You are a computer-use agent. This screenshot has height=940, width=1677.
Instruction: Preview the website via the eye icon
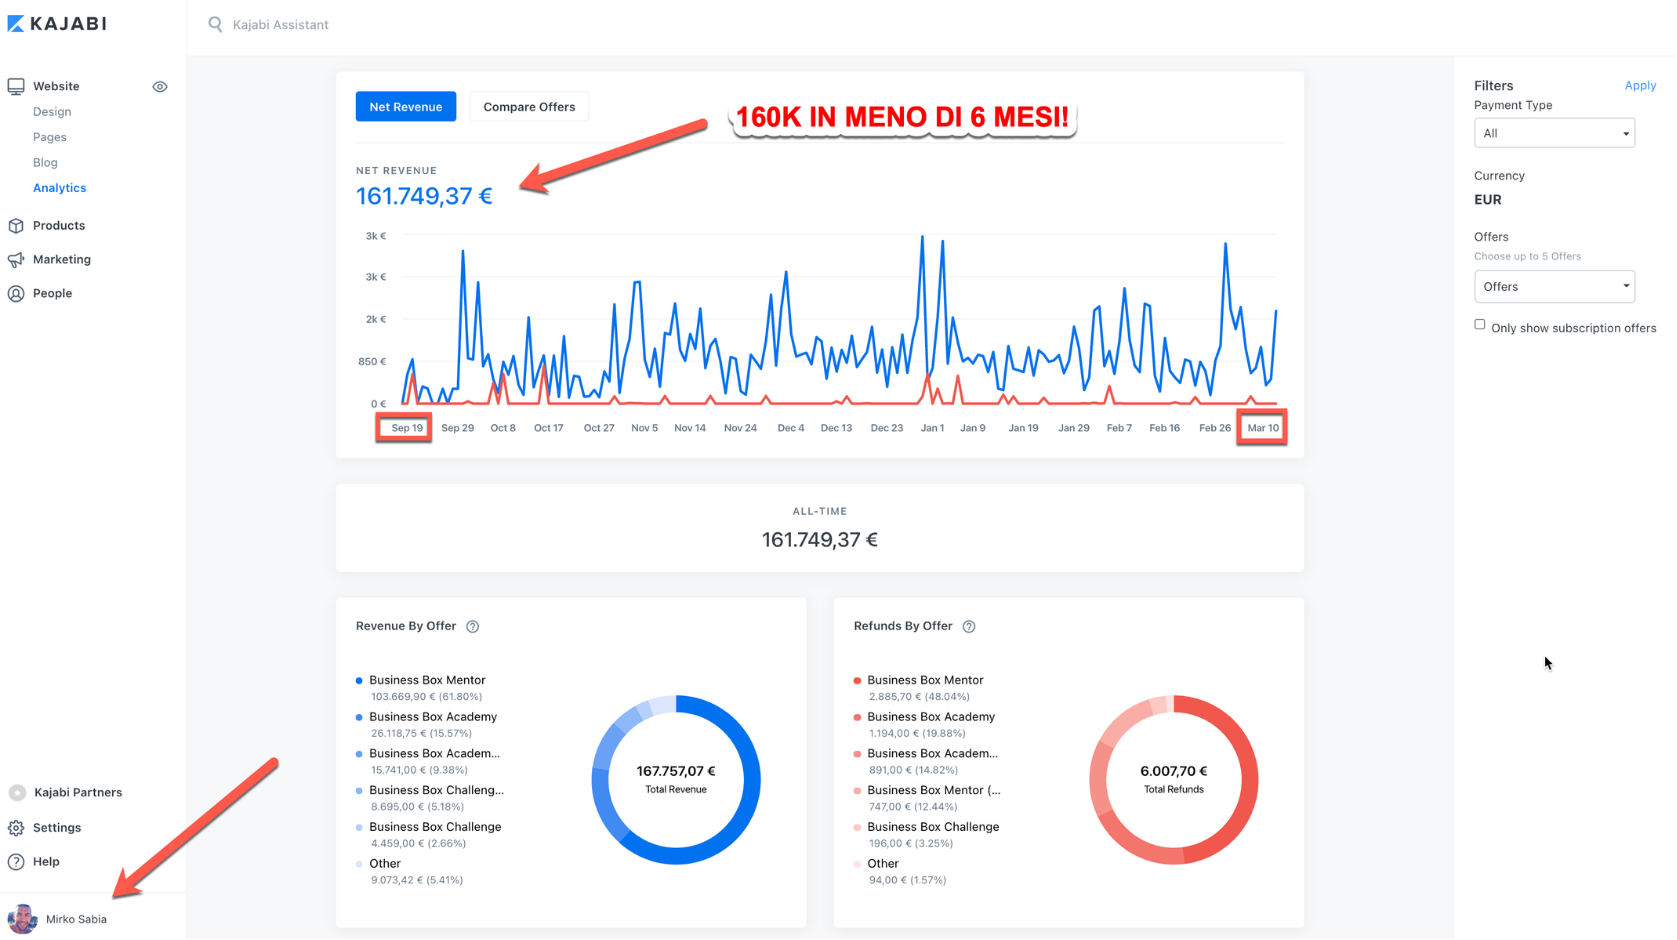(160, 87)
